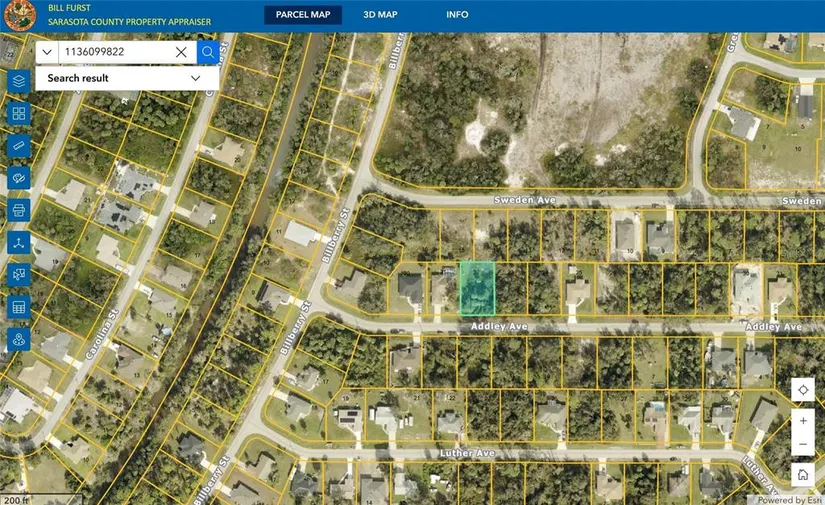Open the Draw palette tool
The width and height of the screenshot is (825, 505).
(x=18, y=178)
